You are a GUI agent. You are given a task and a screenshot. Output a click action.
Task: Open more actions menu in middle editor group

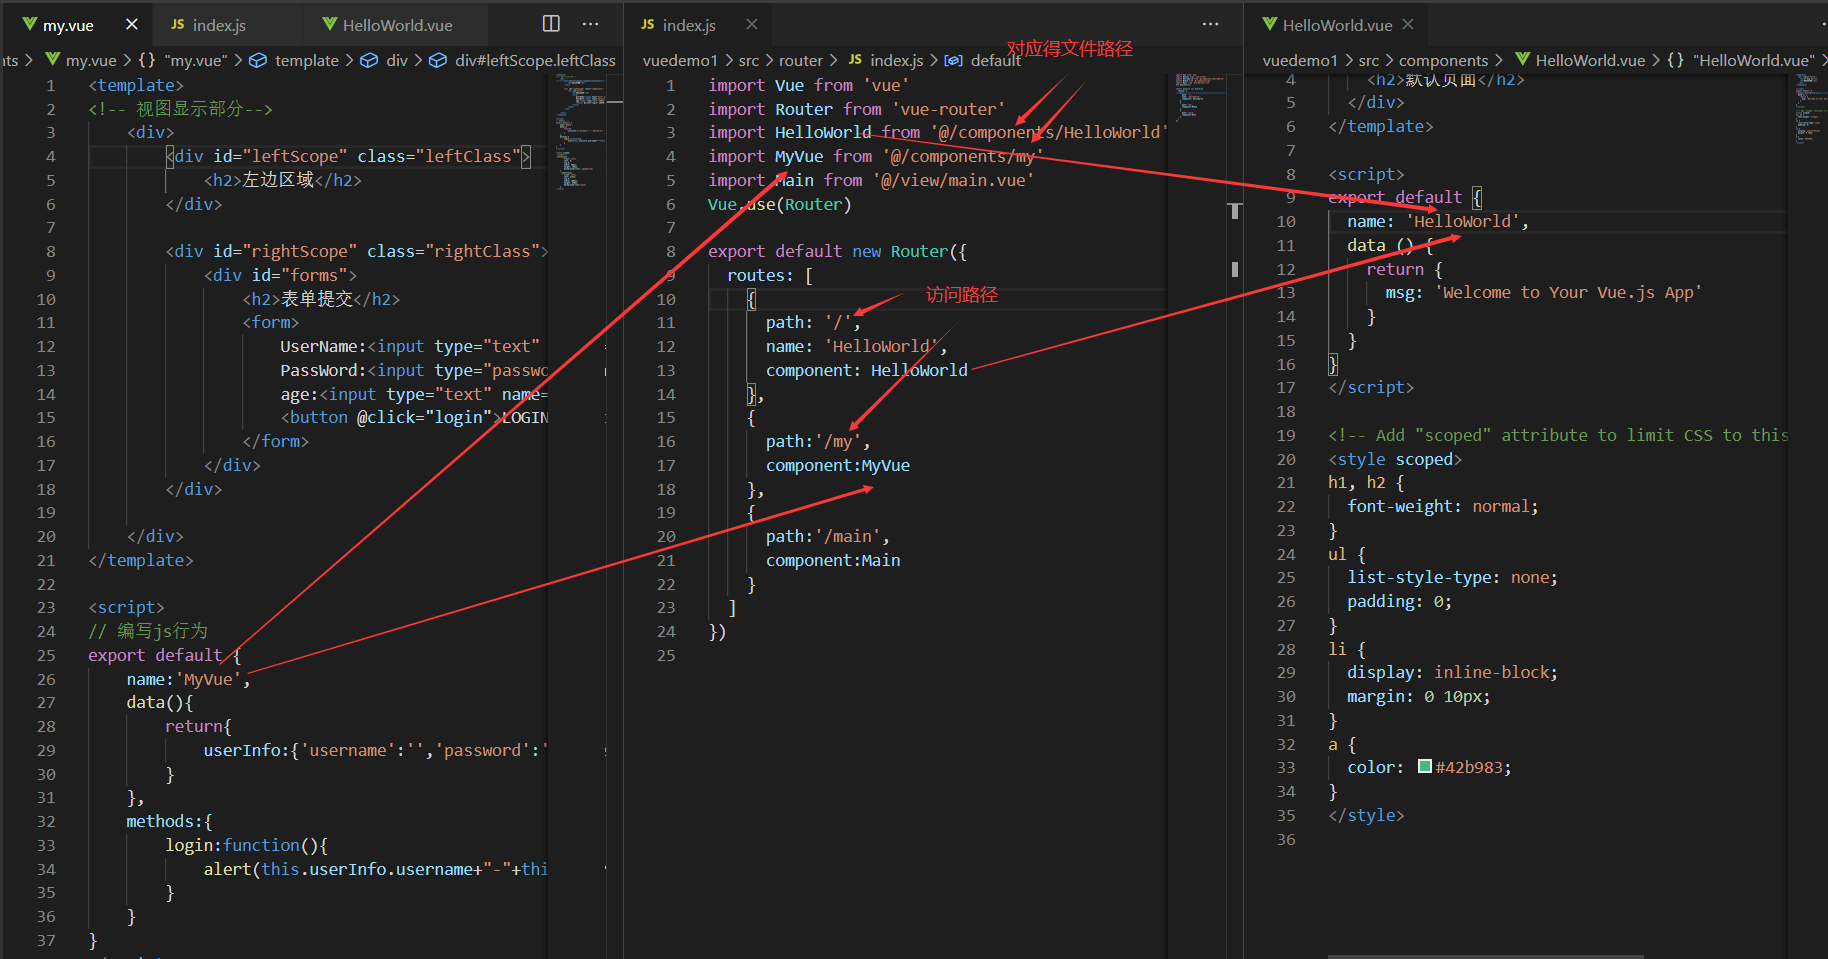coord(1211,24)
